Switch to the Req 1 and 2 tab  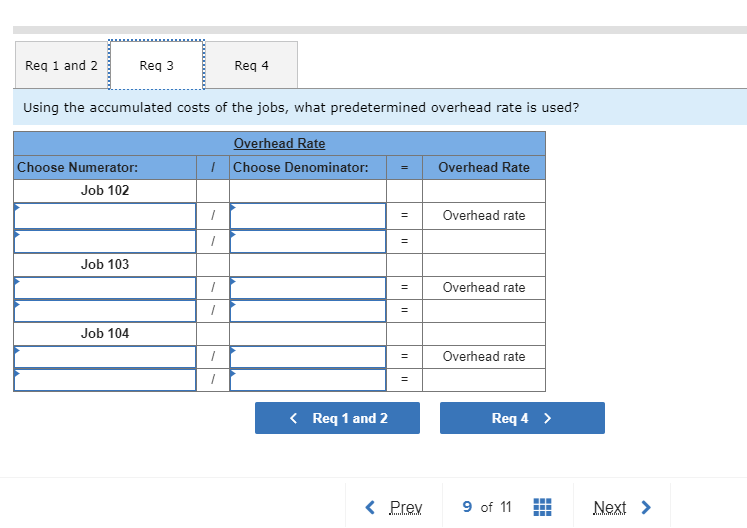coord(61,65)
